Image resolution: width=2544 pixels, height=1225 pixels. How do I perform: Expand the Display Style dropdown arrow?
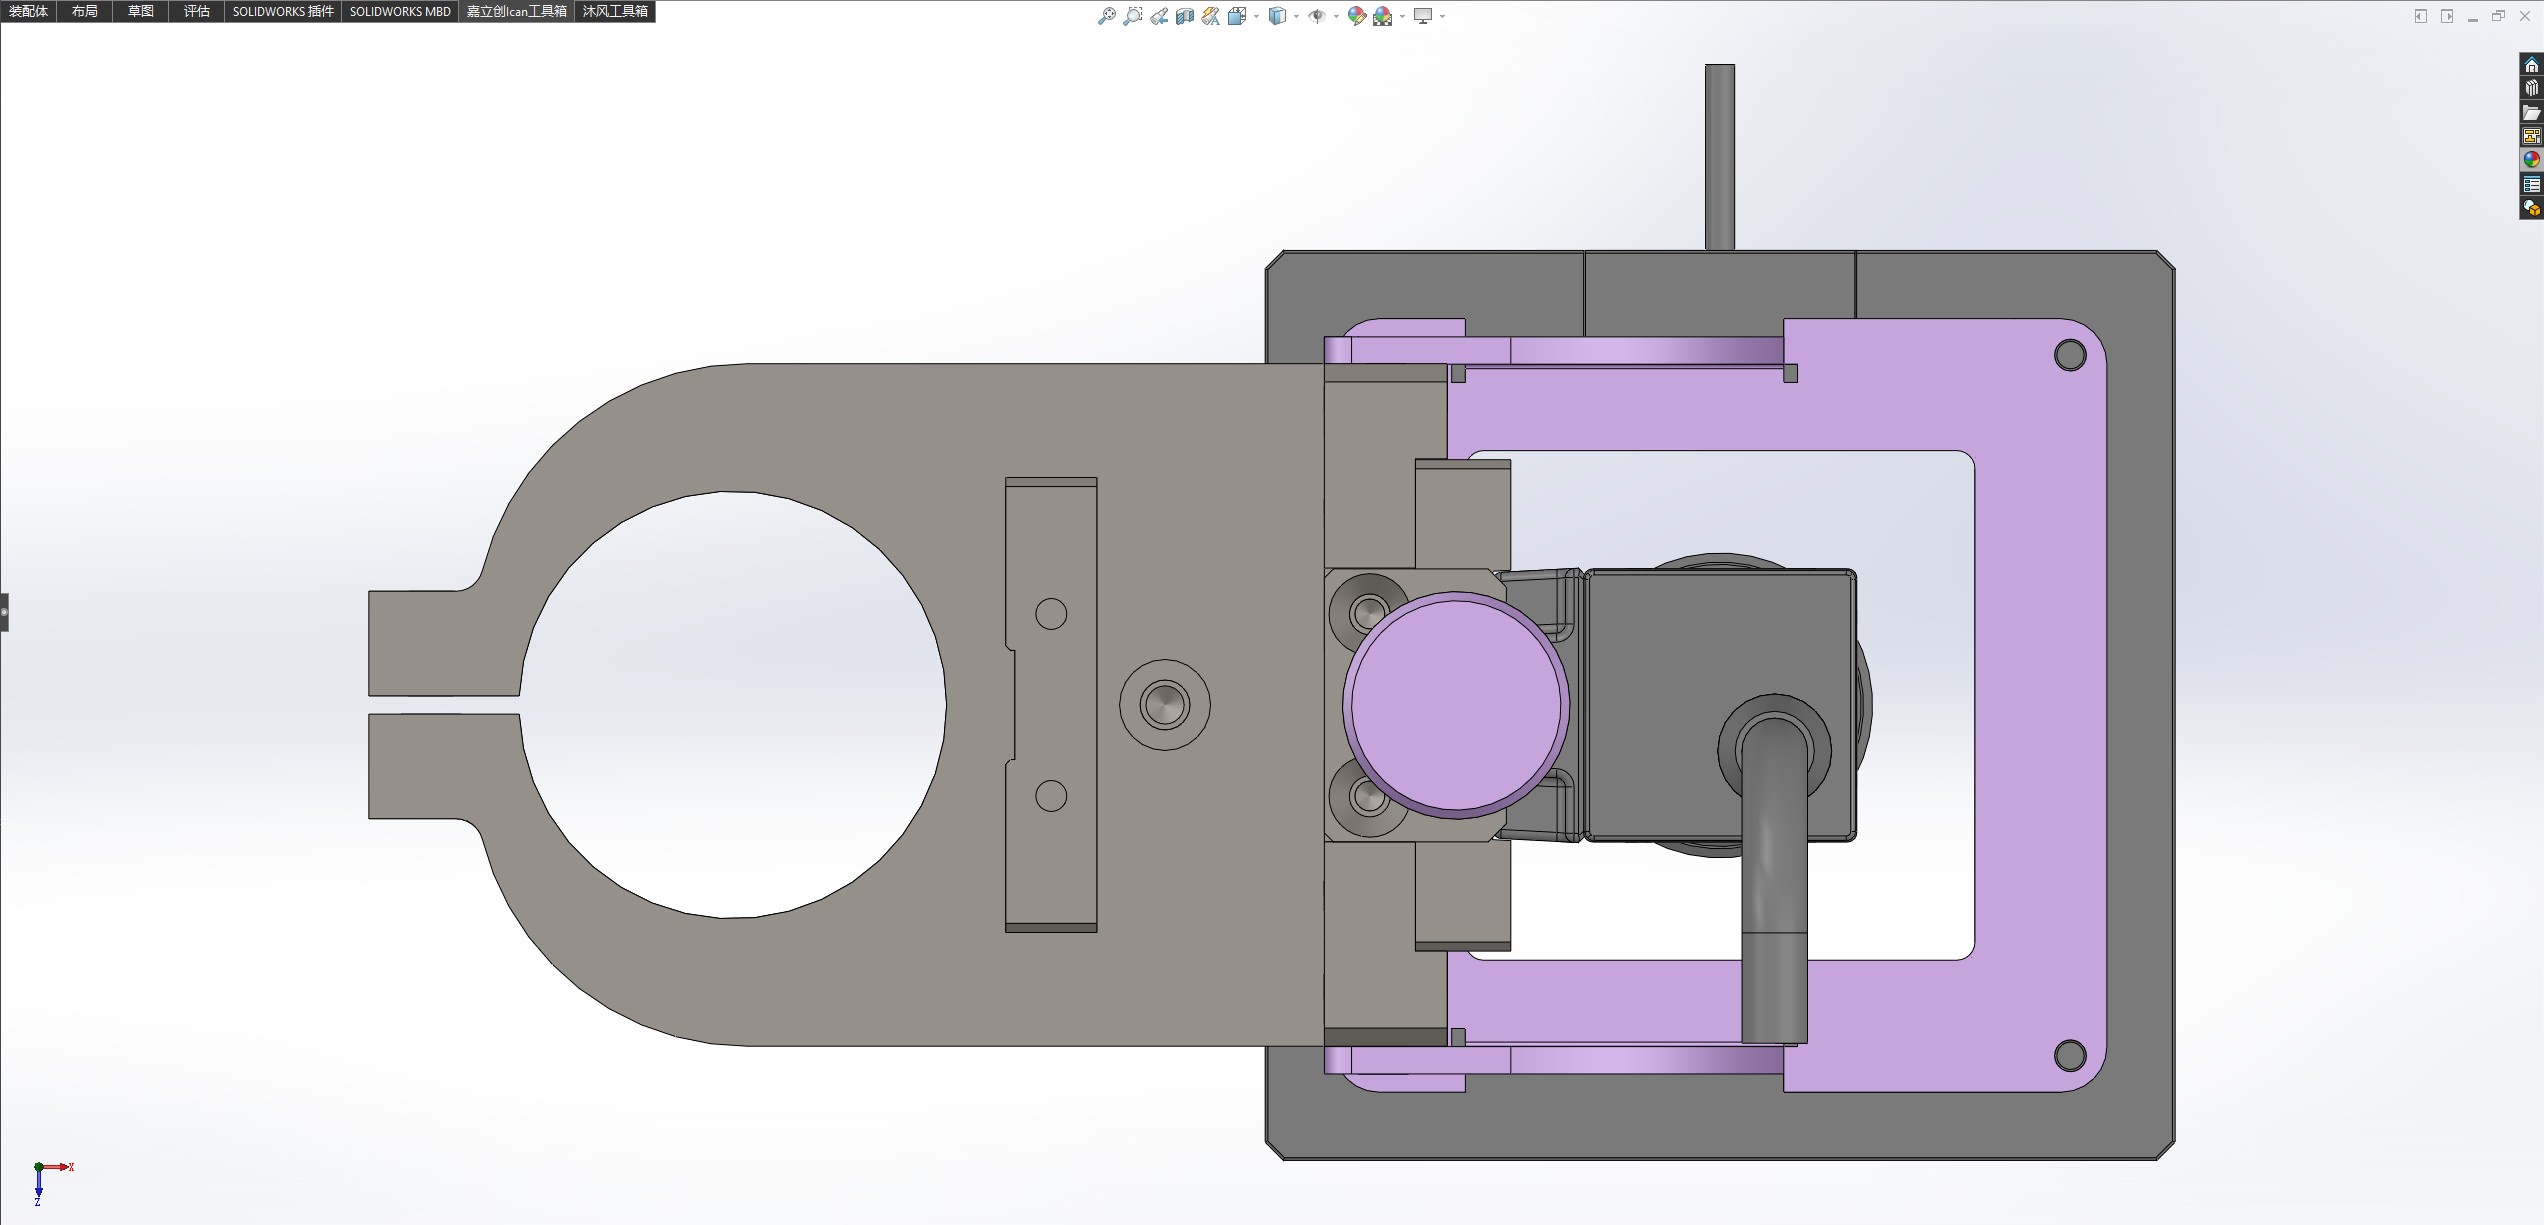(1296, 16)
